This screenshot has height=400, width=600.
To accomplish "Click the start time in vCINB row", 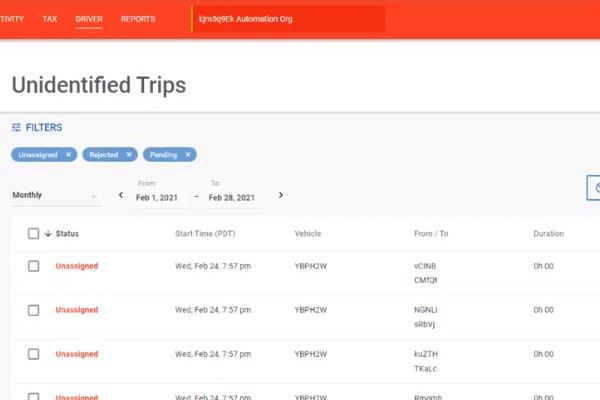I will pyautogui.click(x=213, y=266).
